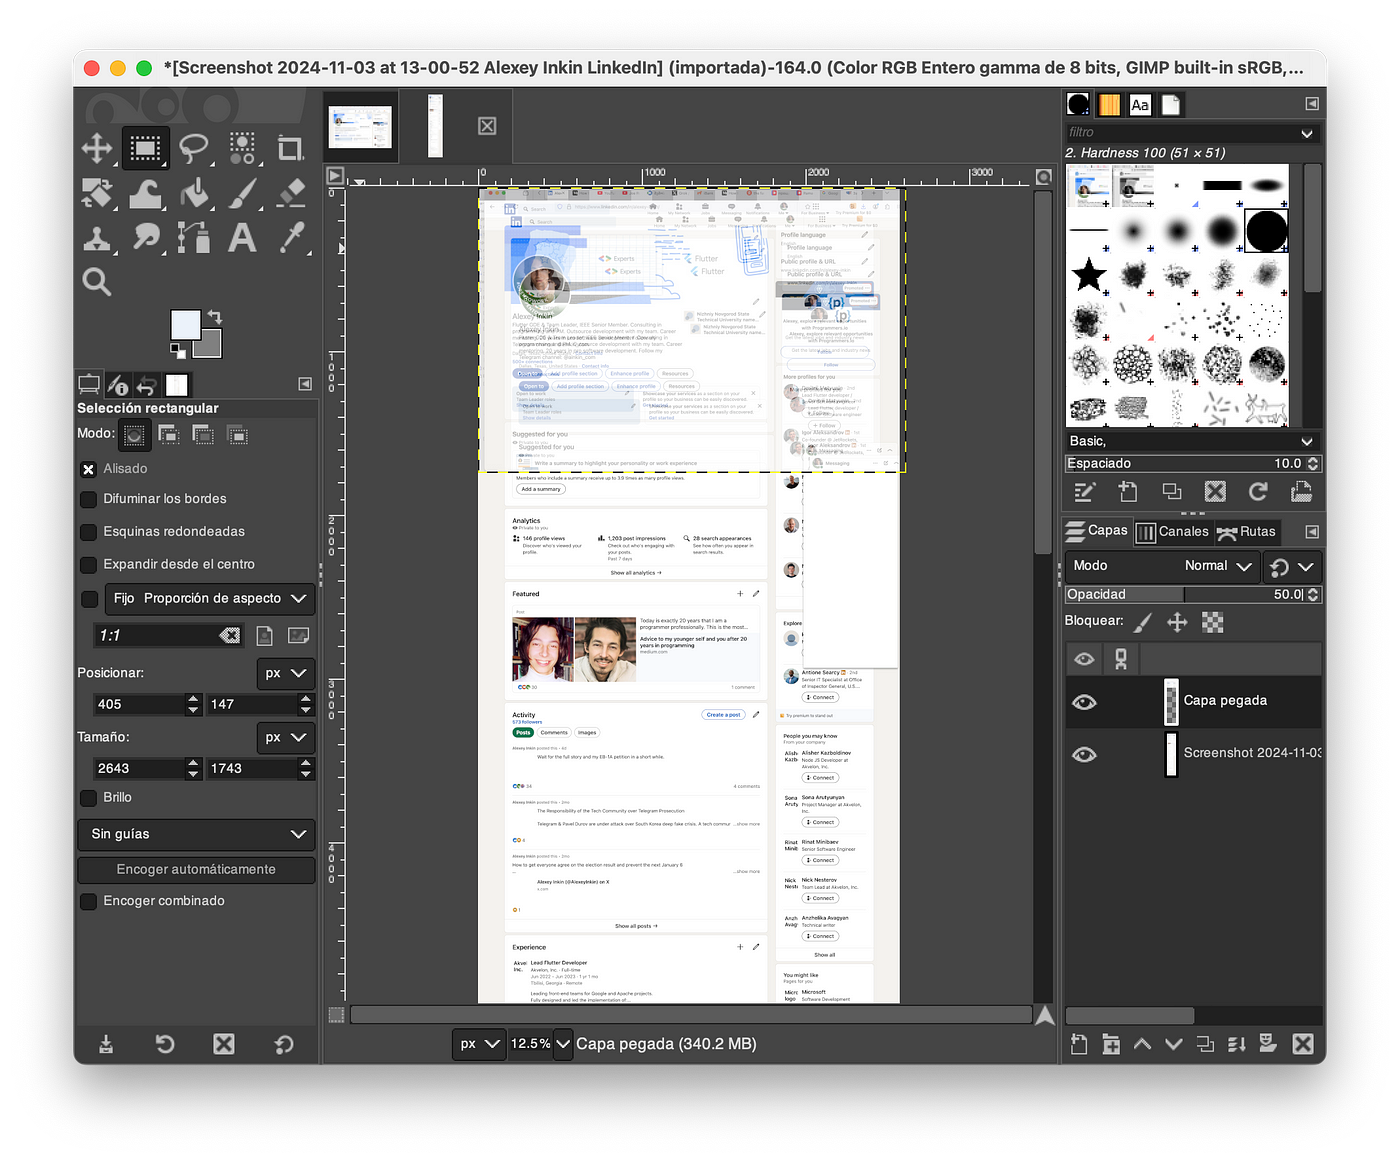Image resolution: width=1400 pixels, height=1162 pixels.
Task: Set selection mode to subtract from selection
Action: 203,435
